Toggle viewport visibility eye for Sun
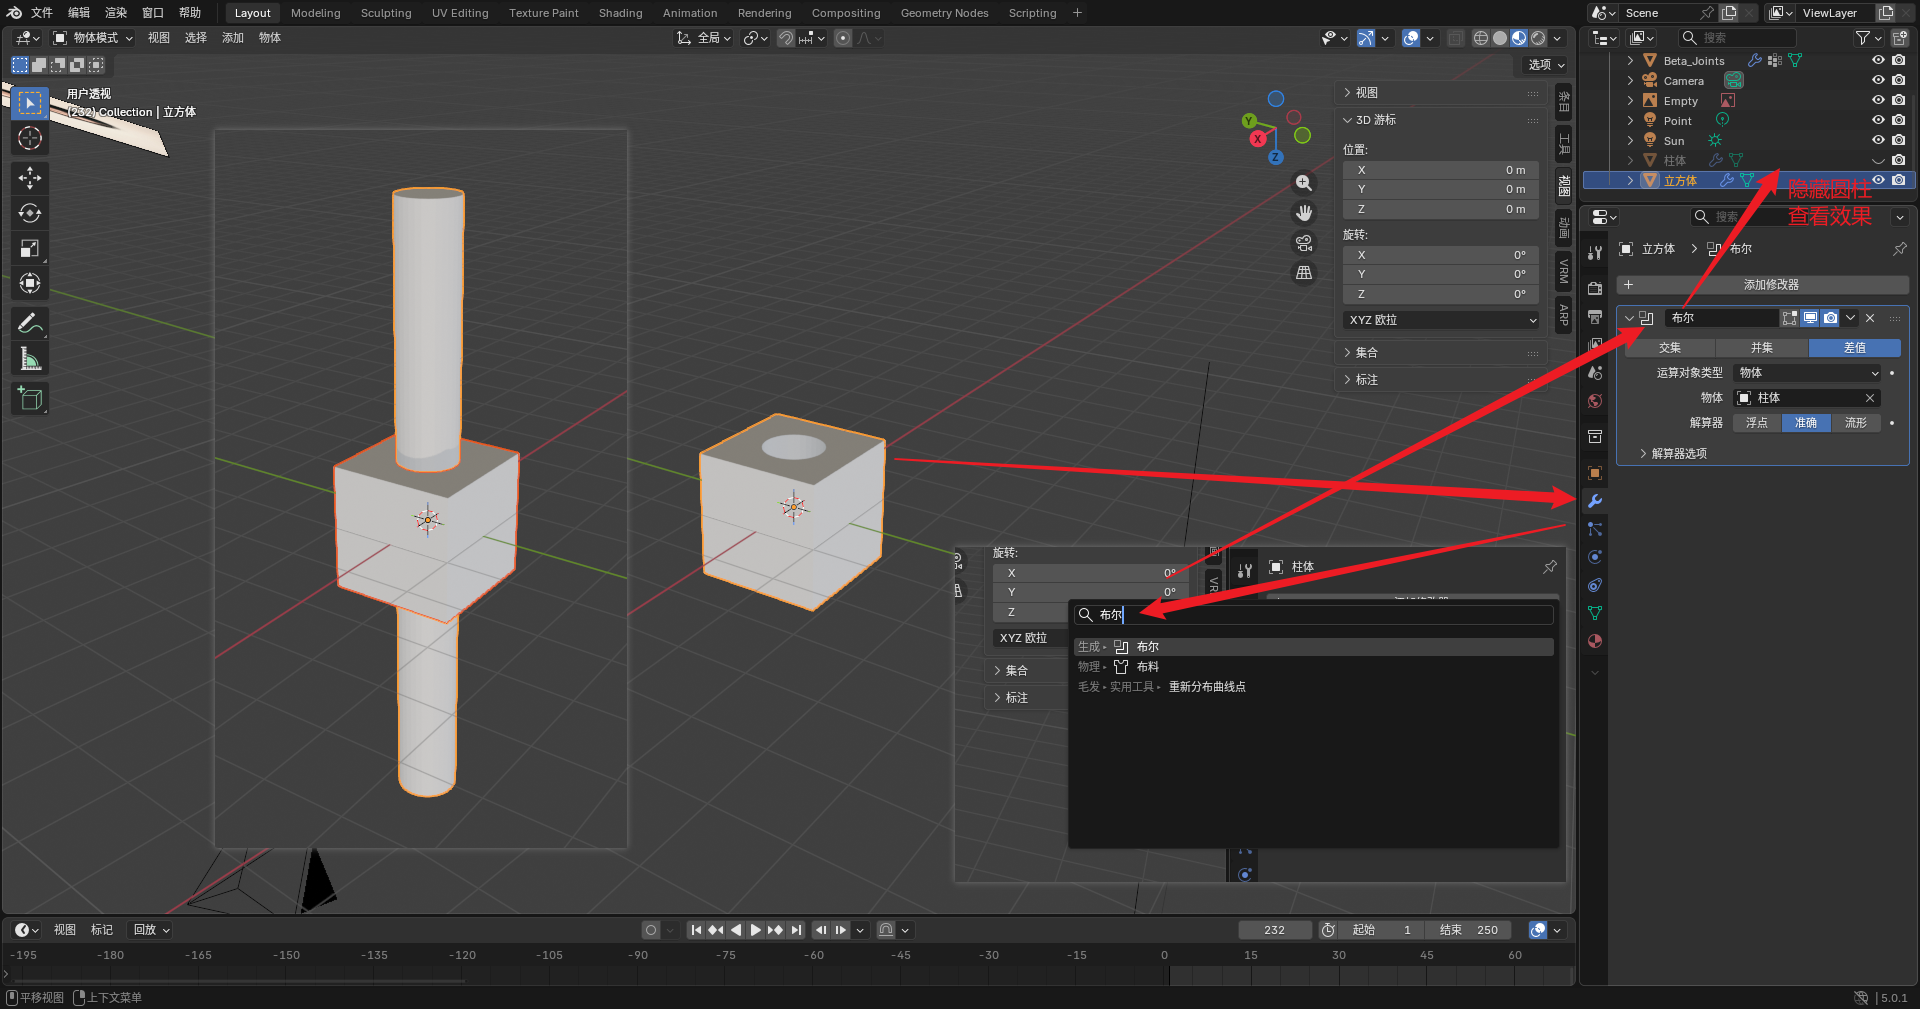This screenshot has width=1920, height=1009. point(1878,140)
